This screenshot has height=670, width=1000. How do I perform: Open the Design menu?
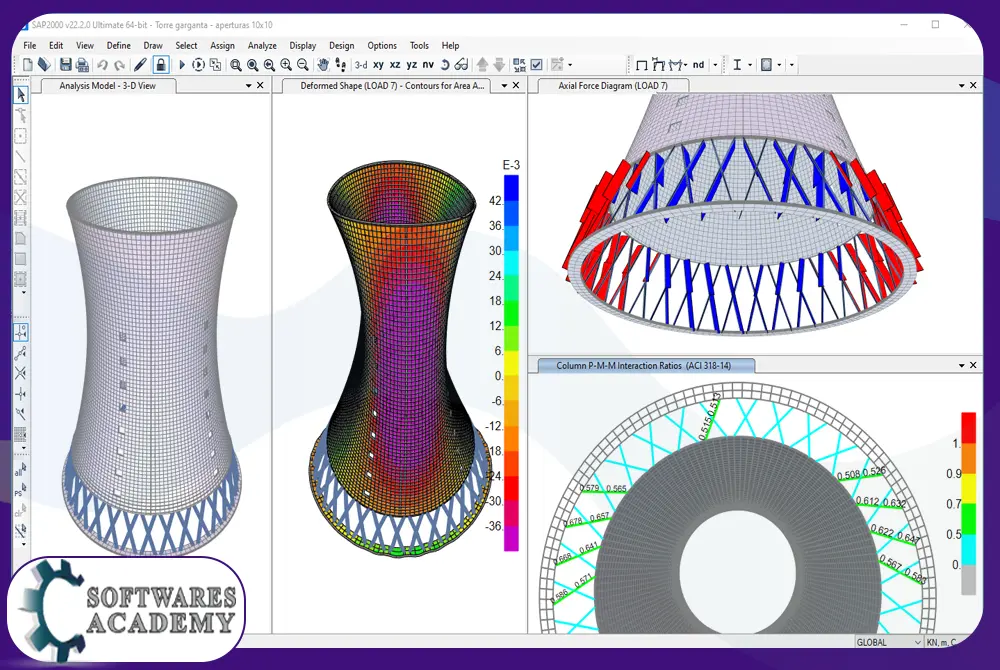click(x=341, y=45)
